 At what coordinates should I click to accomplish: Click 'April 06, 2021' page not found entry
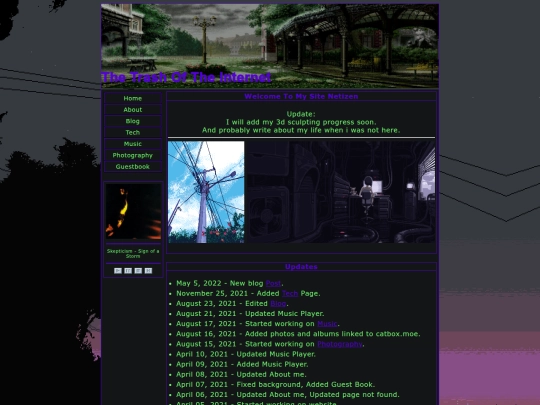[x=288, y=395]
